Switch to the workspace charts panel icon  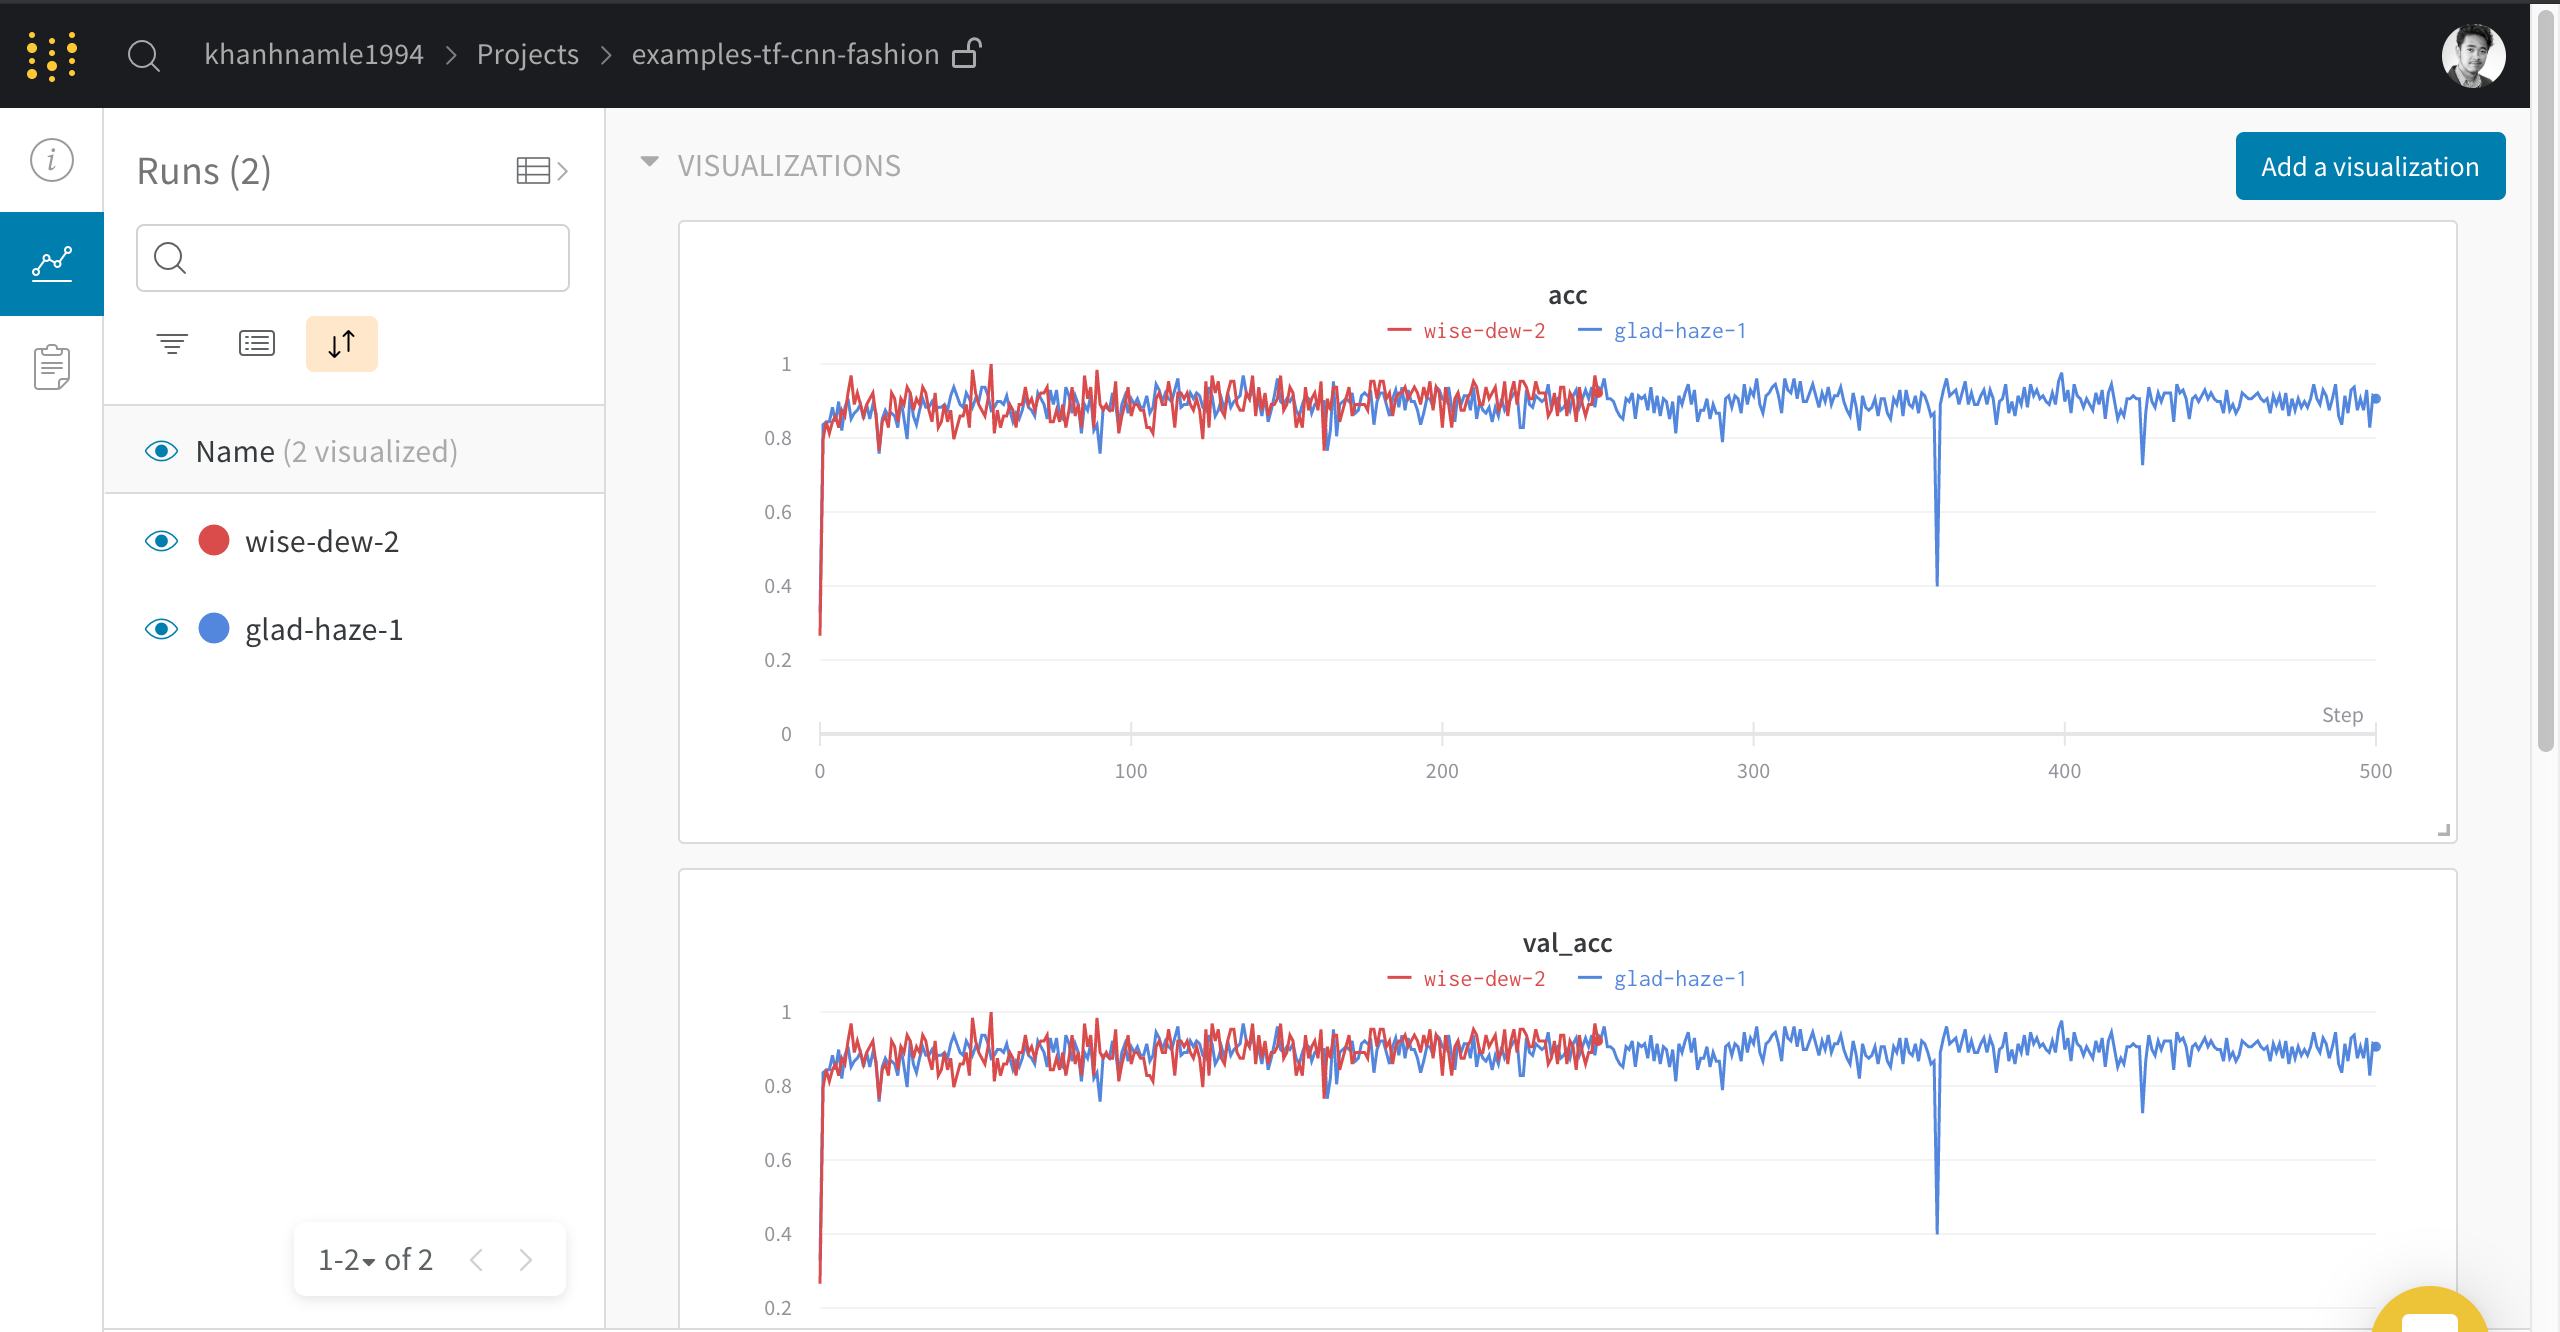coord(51,263)
